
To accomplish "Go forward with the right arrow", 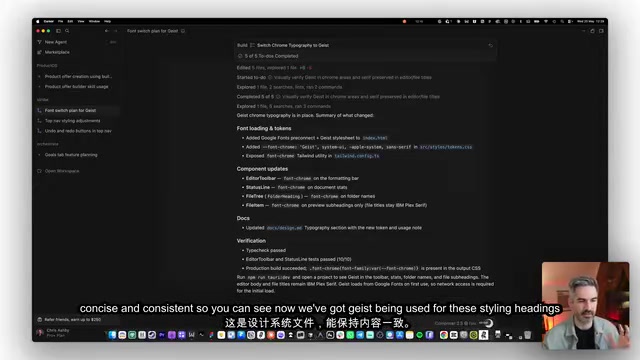I will [x=115, y=31].
